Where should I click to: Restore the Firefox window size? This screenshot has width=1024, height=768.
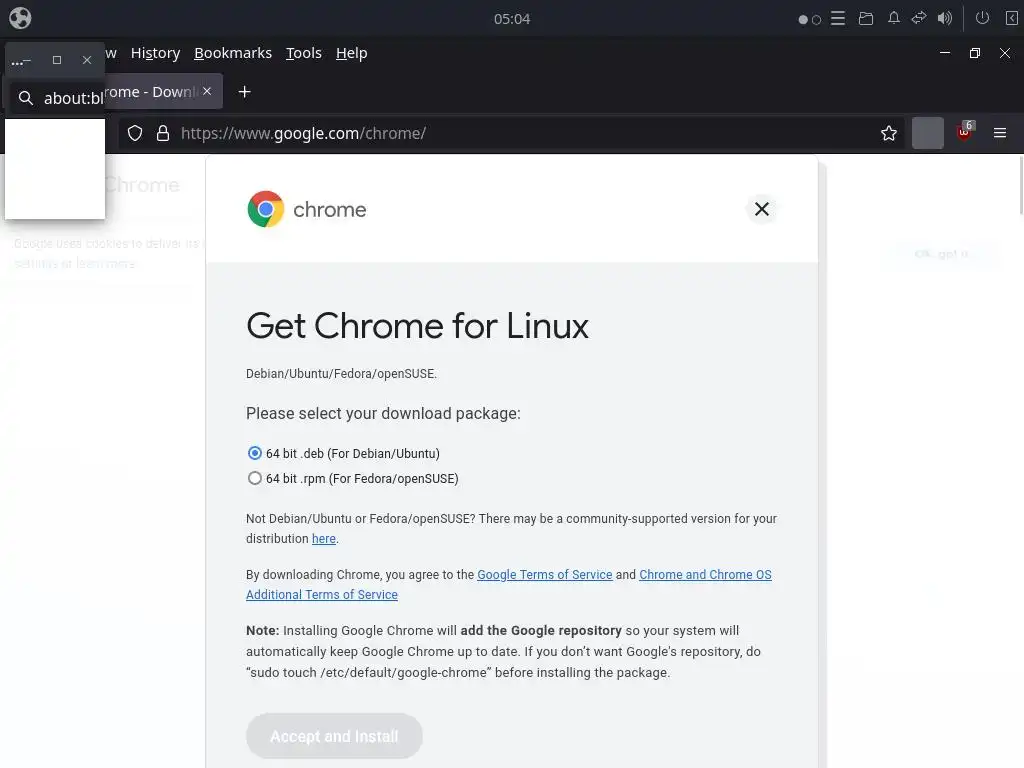click(x=974, y=53)
